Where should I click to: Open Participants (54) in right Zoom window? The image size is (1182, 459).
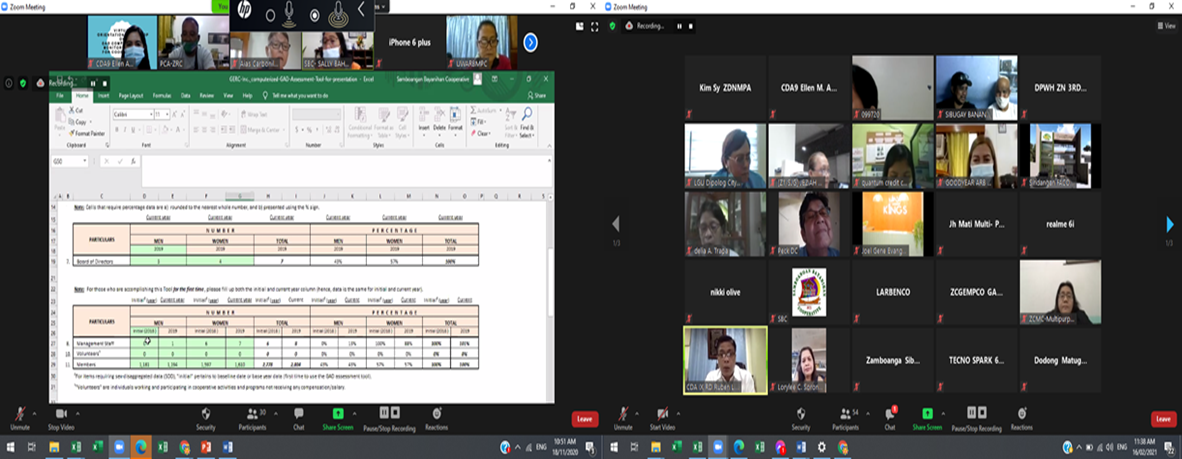click(x=845, y=418)
